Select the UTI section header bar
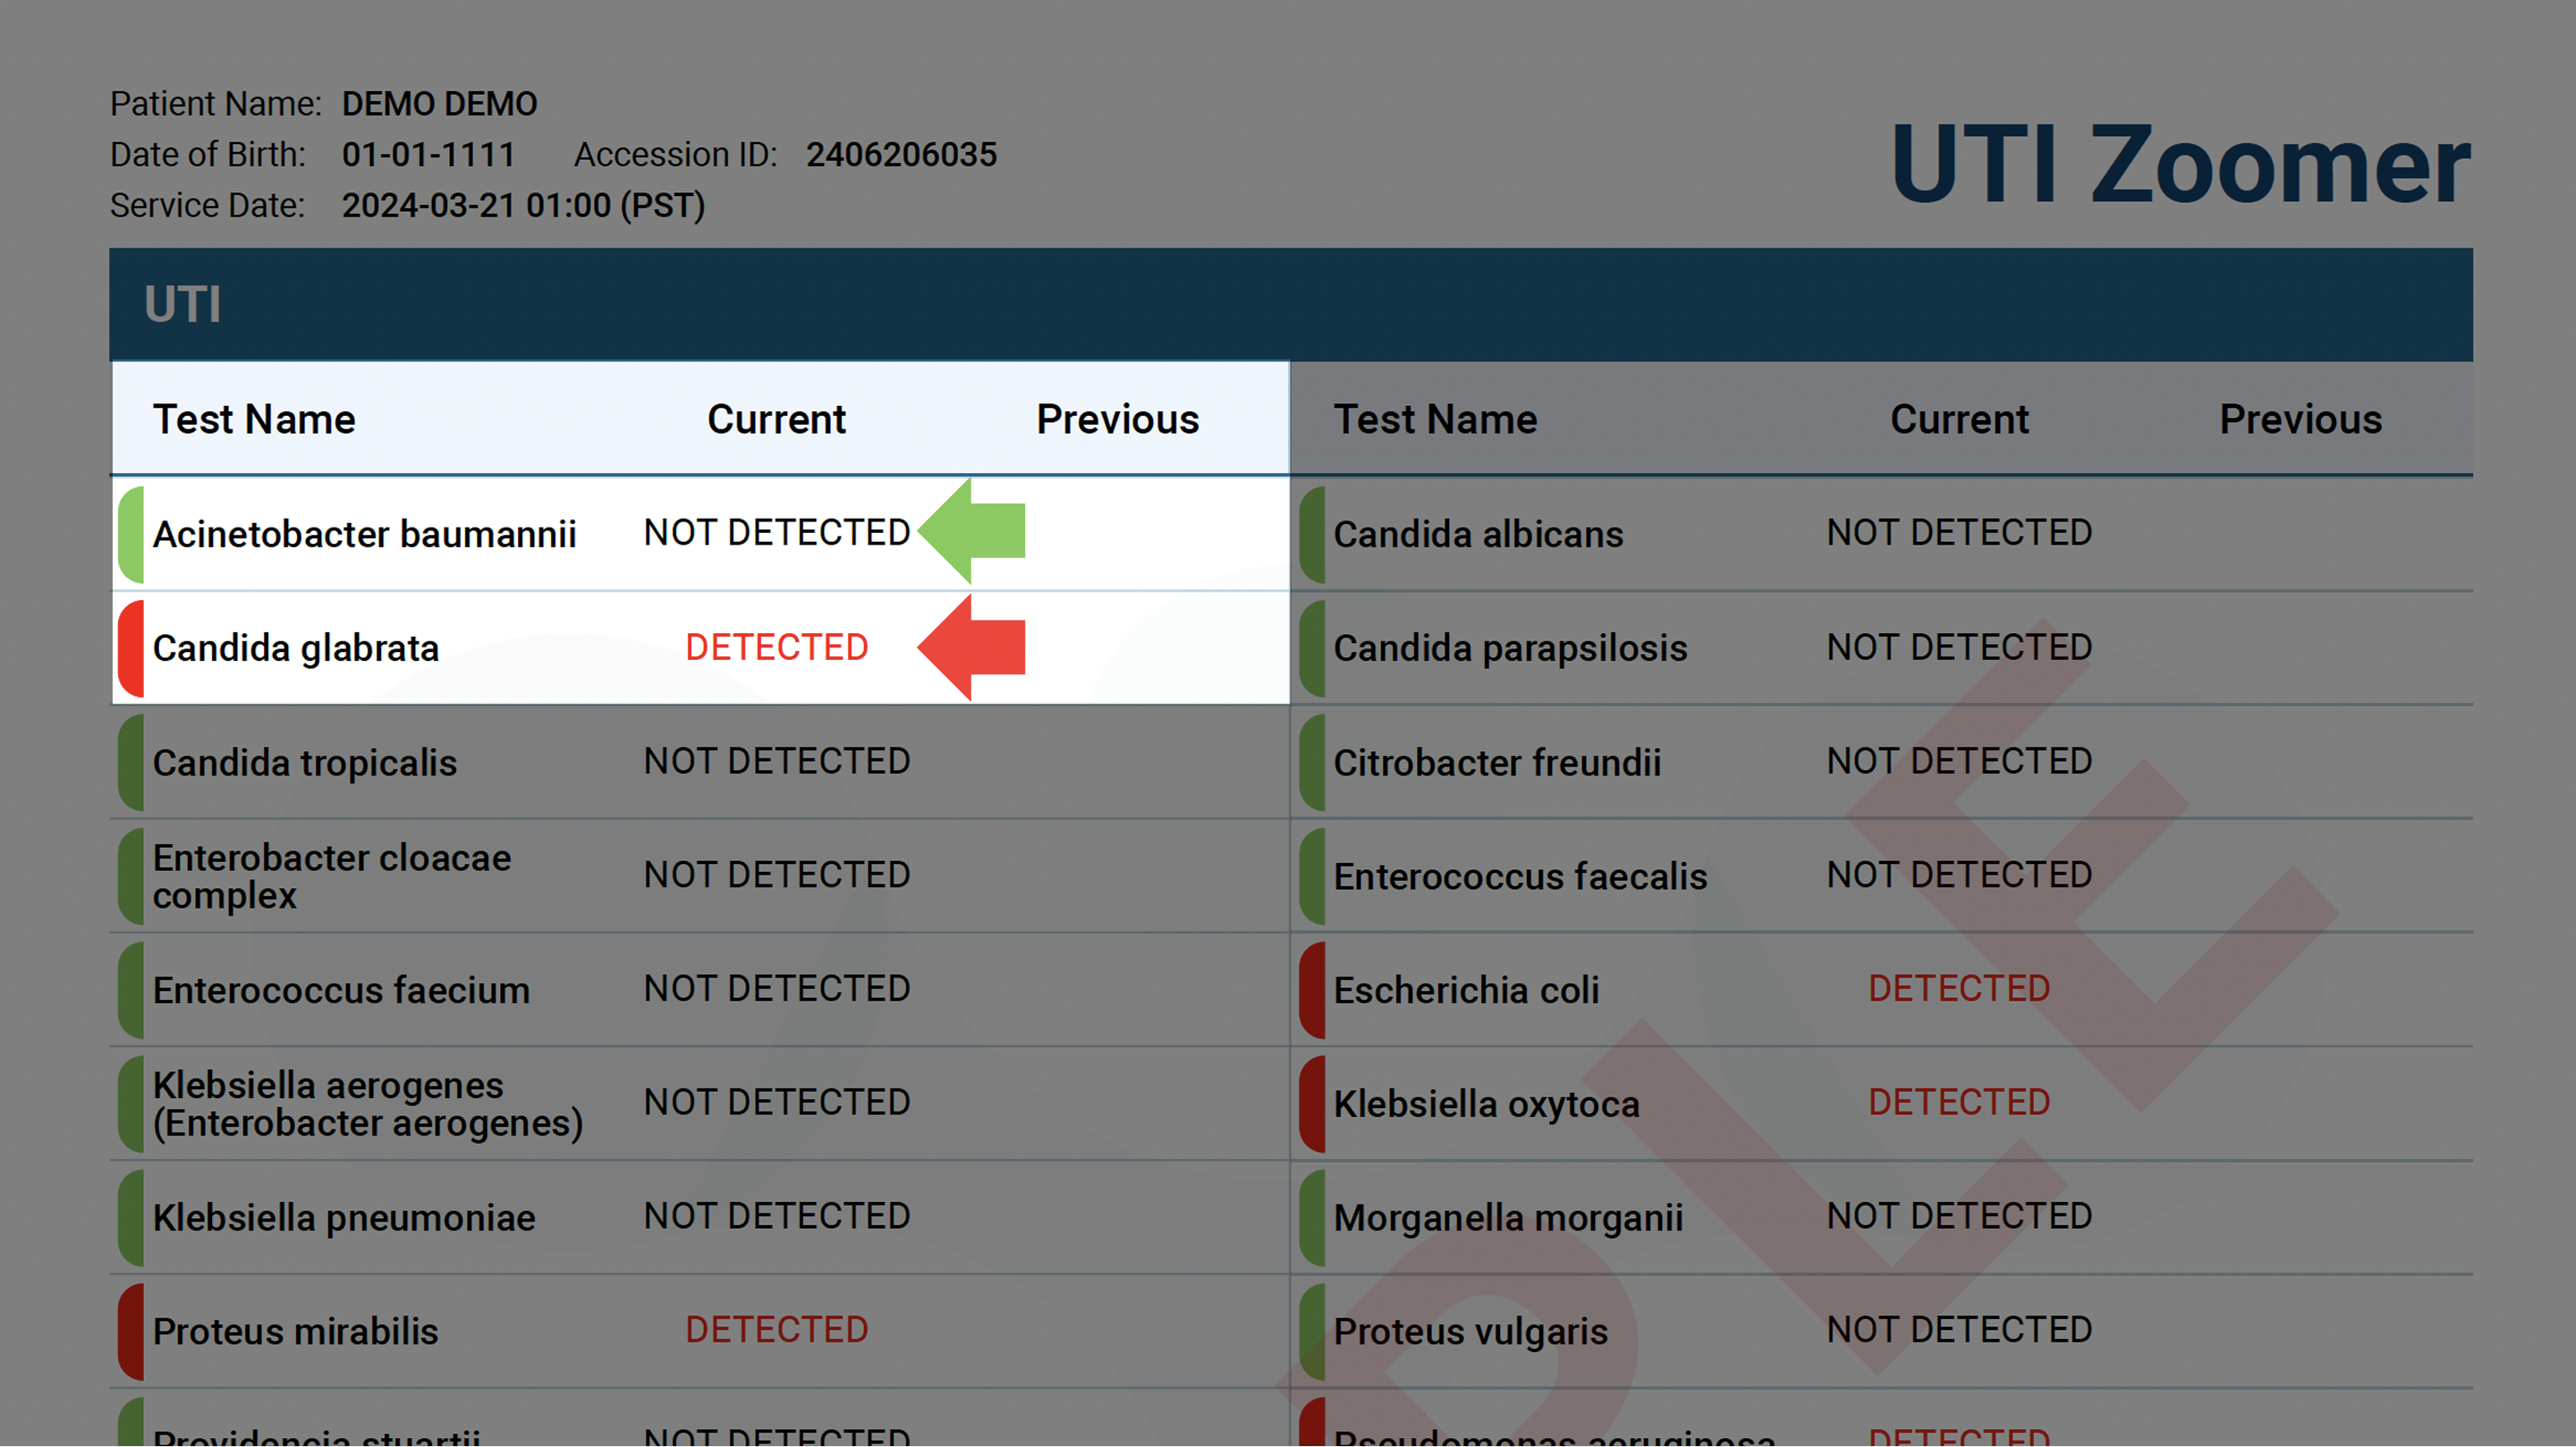 pos(1290,304)
